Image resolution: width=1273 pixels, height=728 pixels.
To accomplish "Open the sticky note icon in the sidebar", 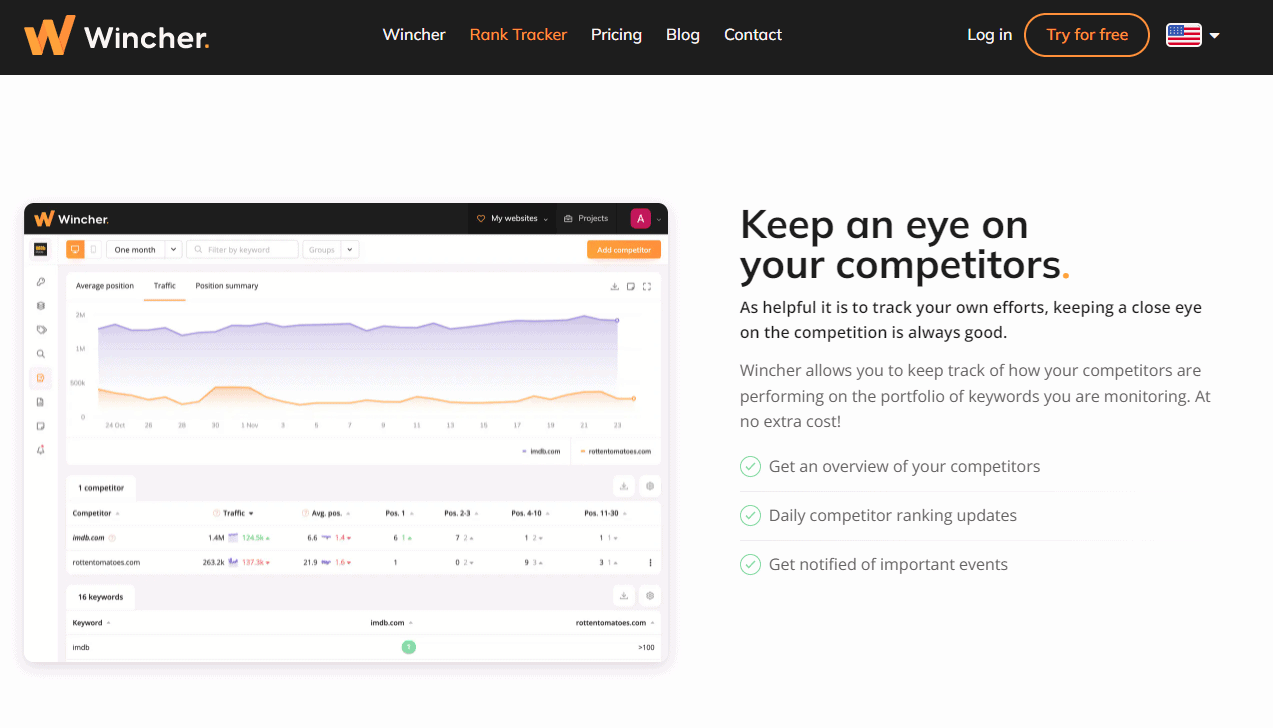I will [x=41, y=426].
